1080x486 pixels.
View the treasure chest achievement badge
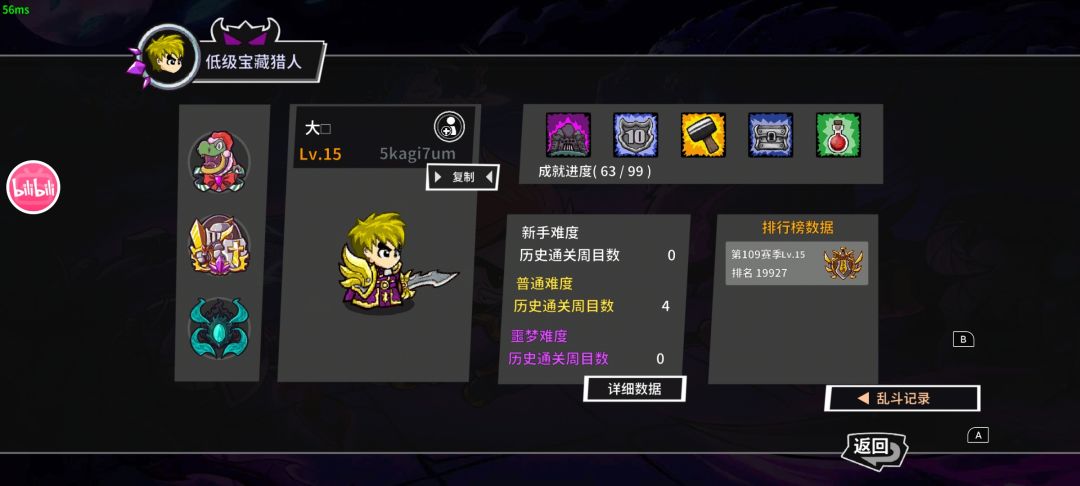point(771,135)
